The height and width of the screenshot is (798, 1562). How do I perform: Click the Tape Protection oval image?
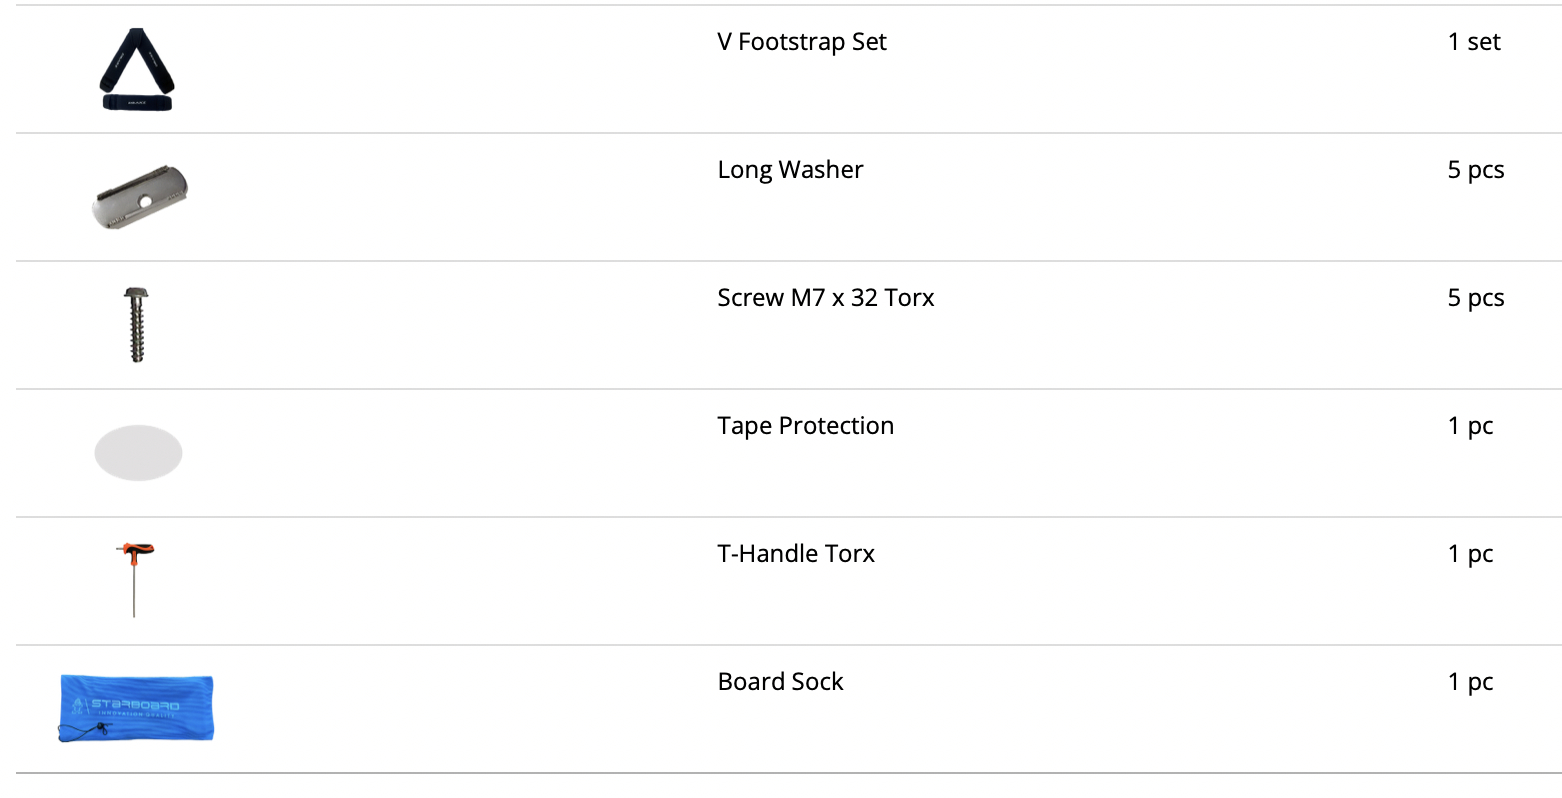pos(138,453)
